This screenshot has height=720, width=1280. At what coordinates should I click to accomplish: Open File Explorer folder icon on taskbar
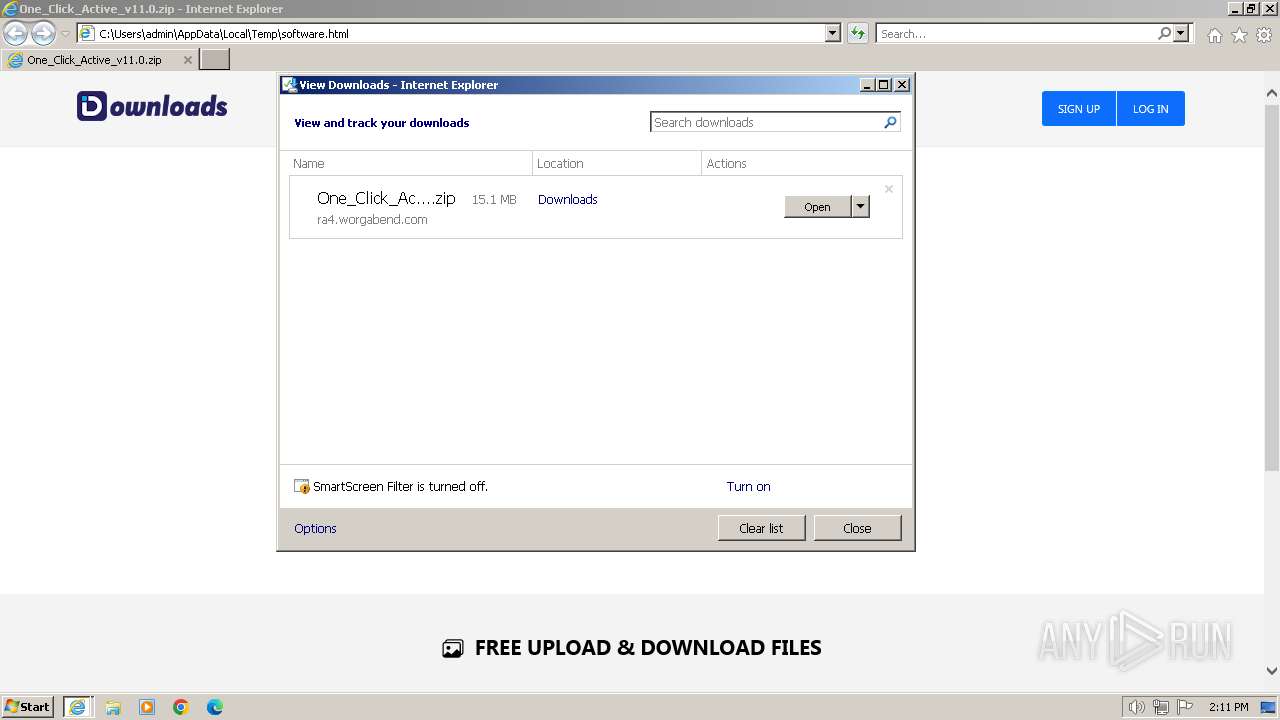point(113,707)
